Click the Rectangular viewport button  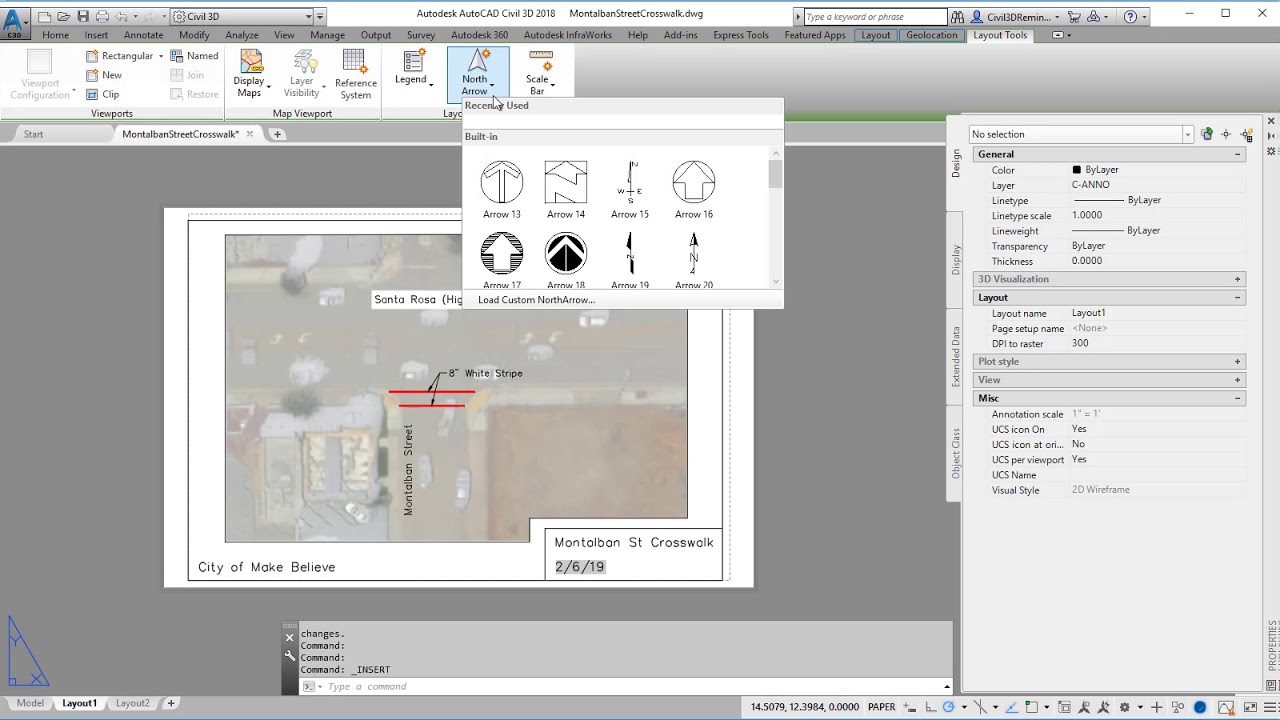tap(125, 56)
